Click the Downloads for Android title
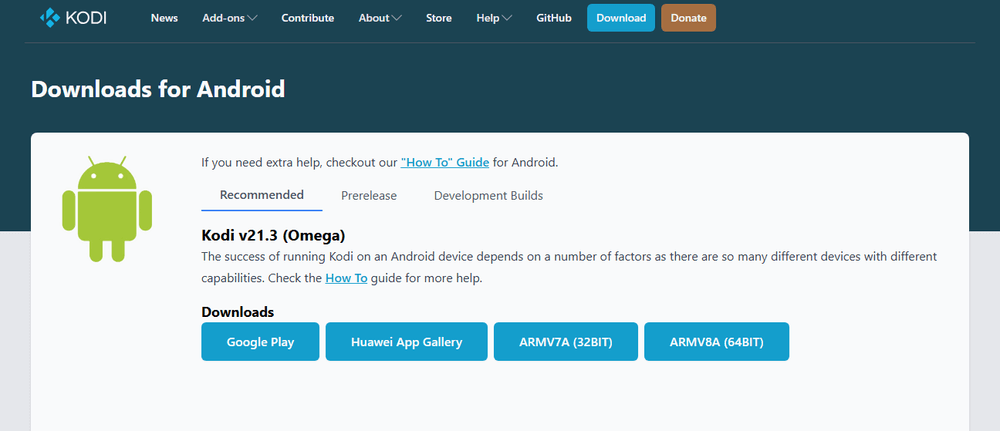Viewport: 1000px width, 431px height. pos(158,89)
